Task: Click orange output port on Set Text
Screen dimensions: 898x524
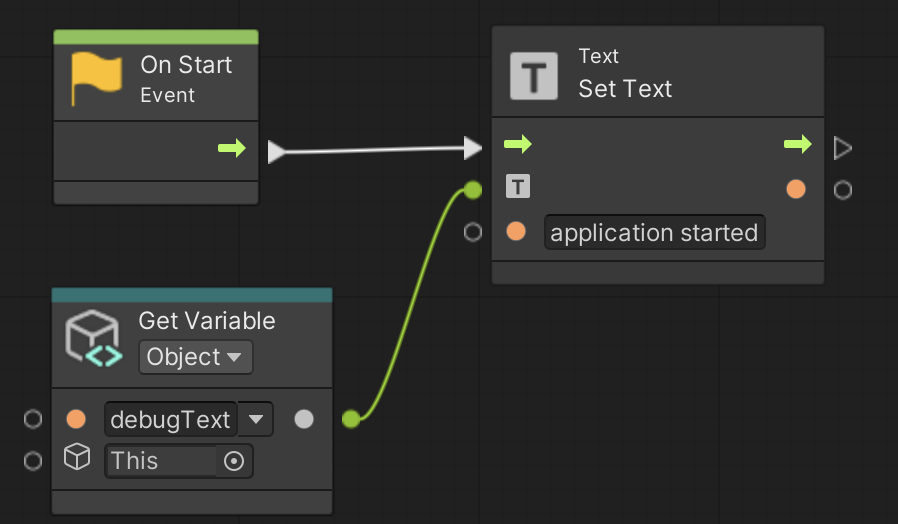Action: pyautogui.click(x=796, y=189)
